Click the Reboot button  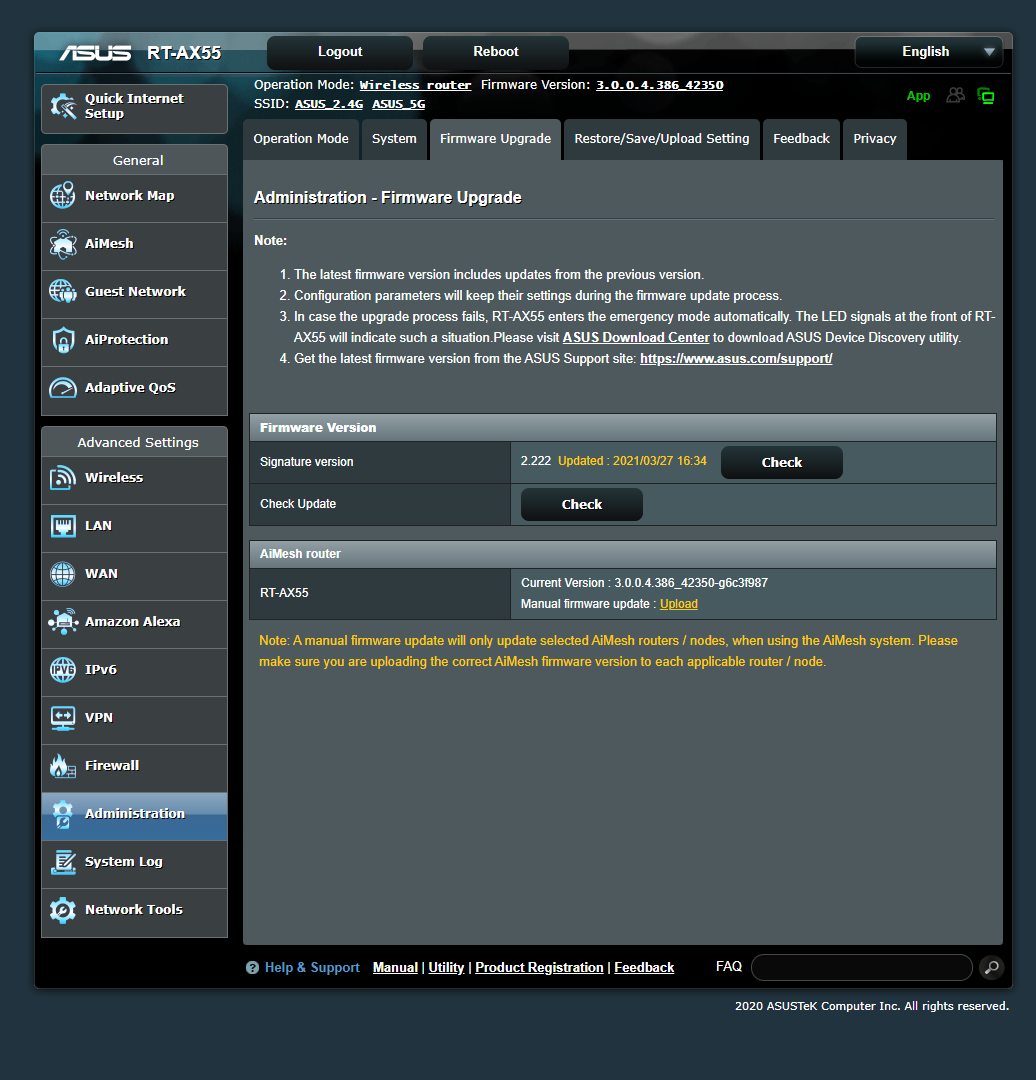[x=496, y=52]
